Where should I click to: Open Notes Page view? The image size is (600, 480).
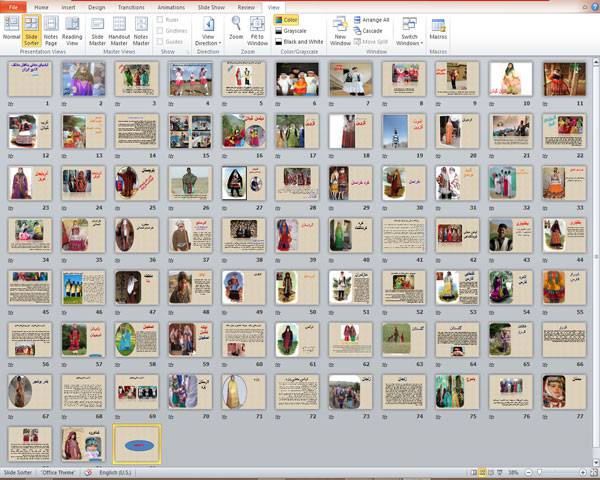coord(51,30)
